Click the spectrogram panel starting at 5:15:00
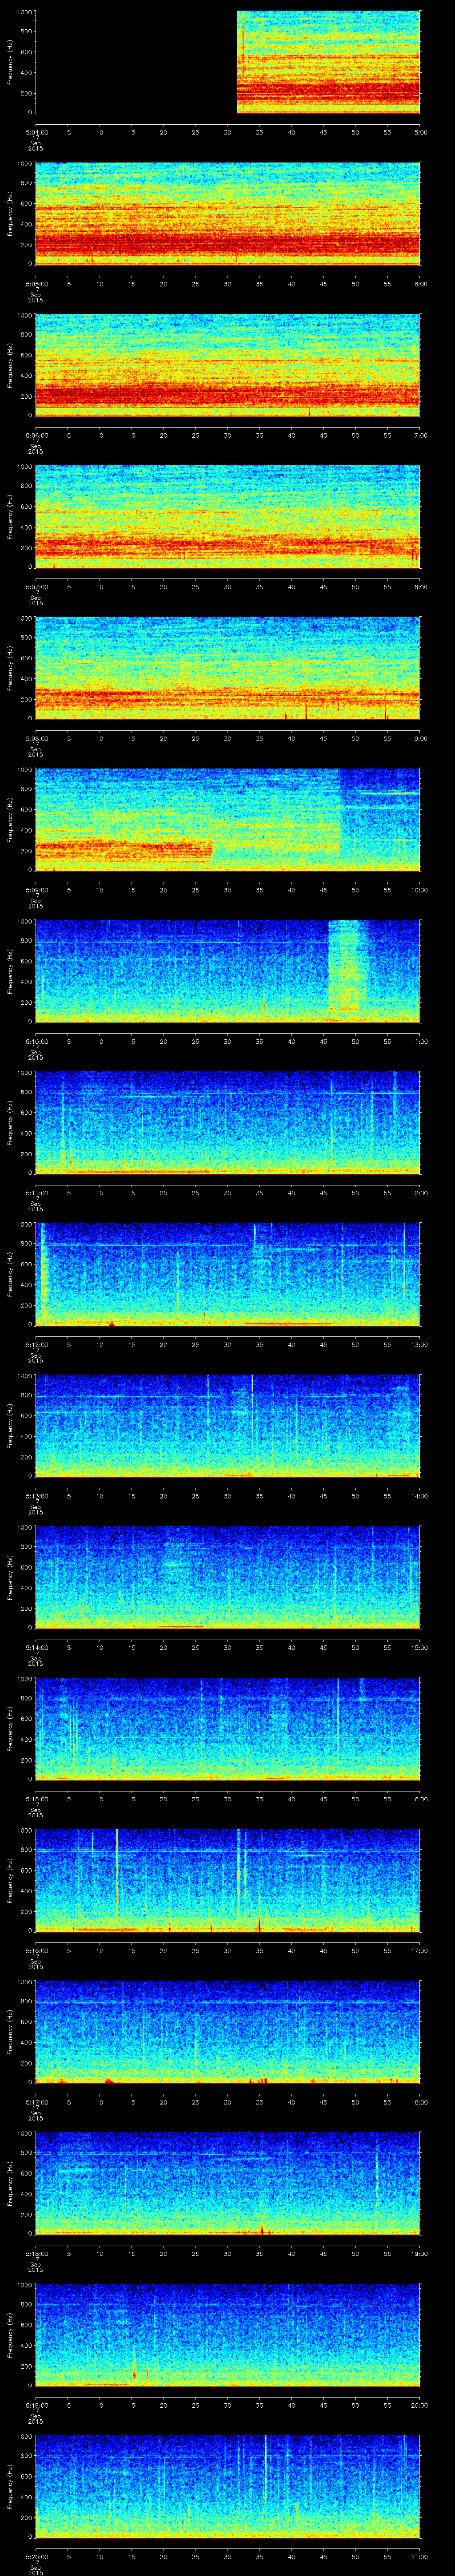This screenshot has height=2576, width=455. (x=227, y=1728)
